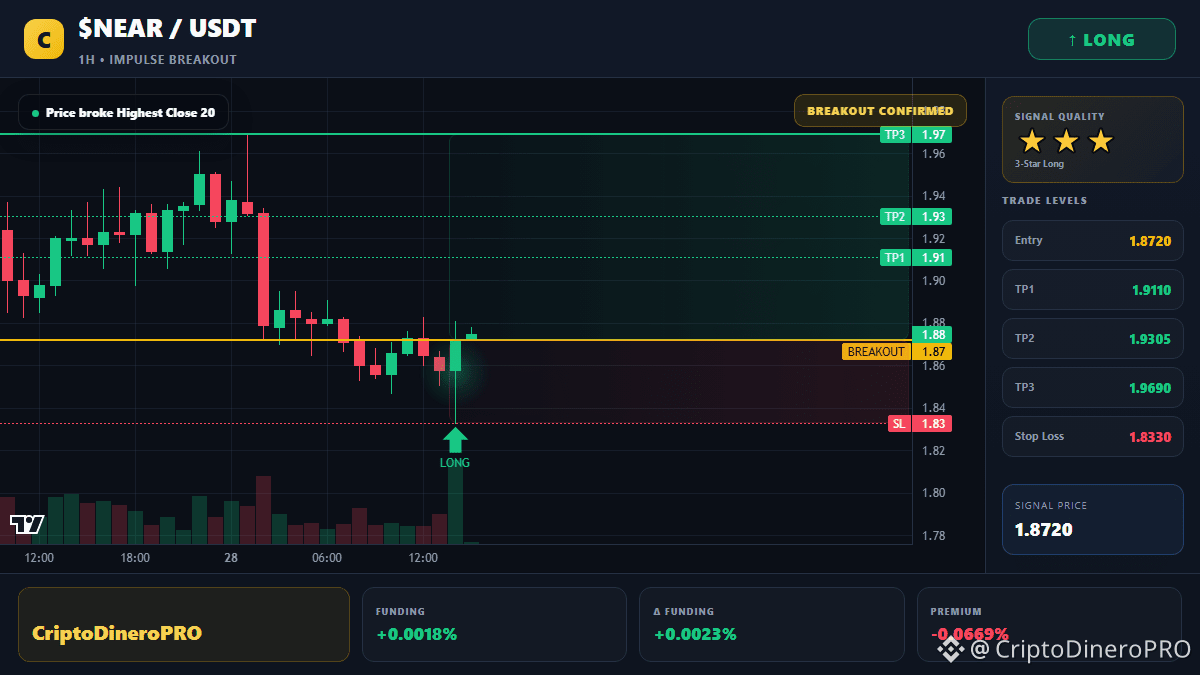Viewport: 1200px width, 675px height.
Task: Open the Signal Quality 3-Star Long card
Action: 1093,140
